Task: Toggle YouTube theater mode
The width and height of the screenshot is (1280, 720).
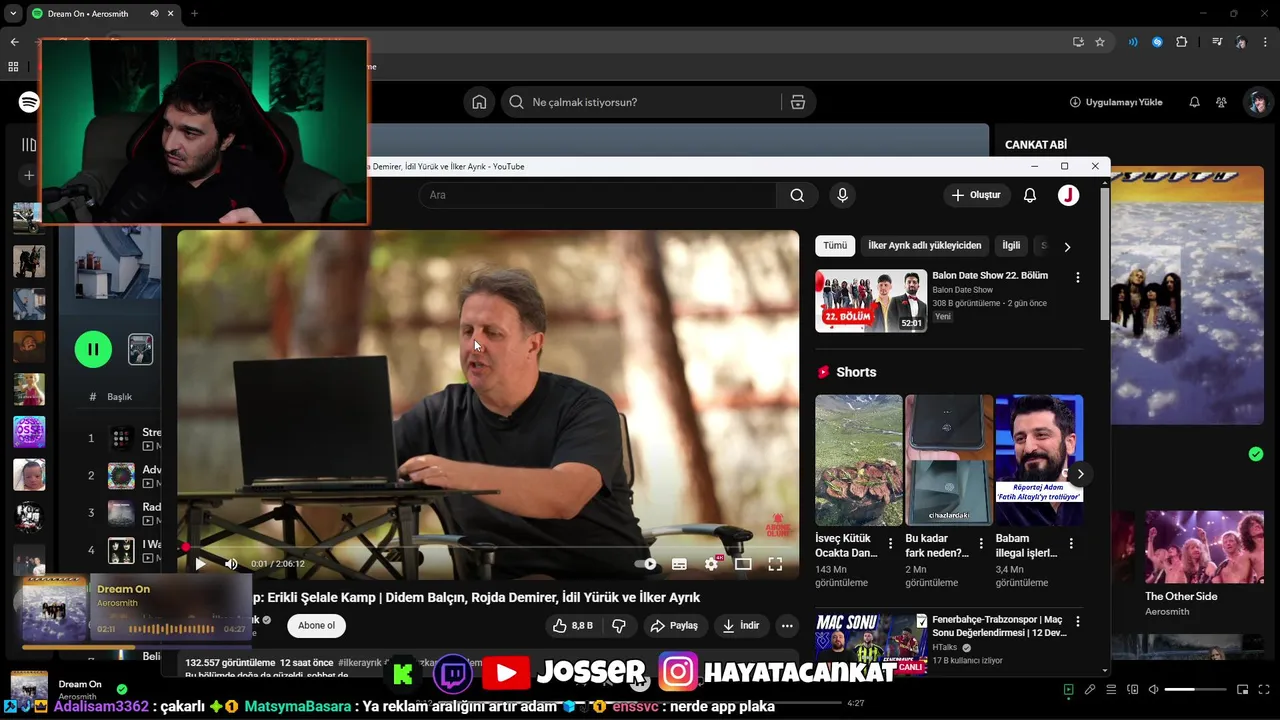Action: [x=743, y=564]
